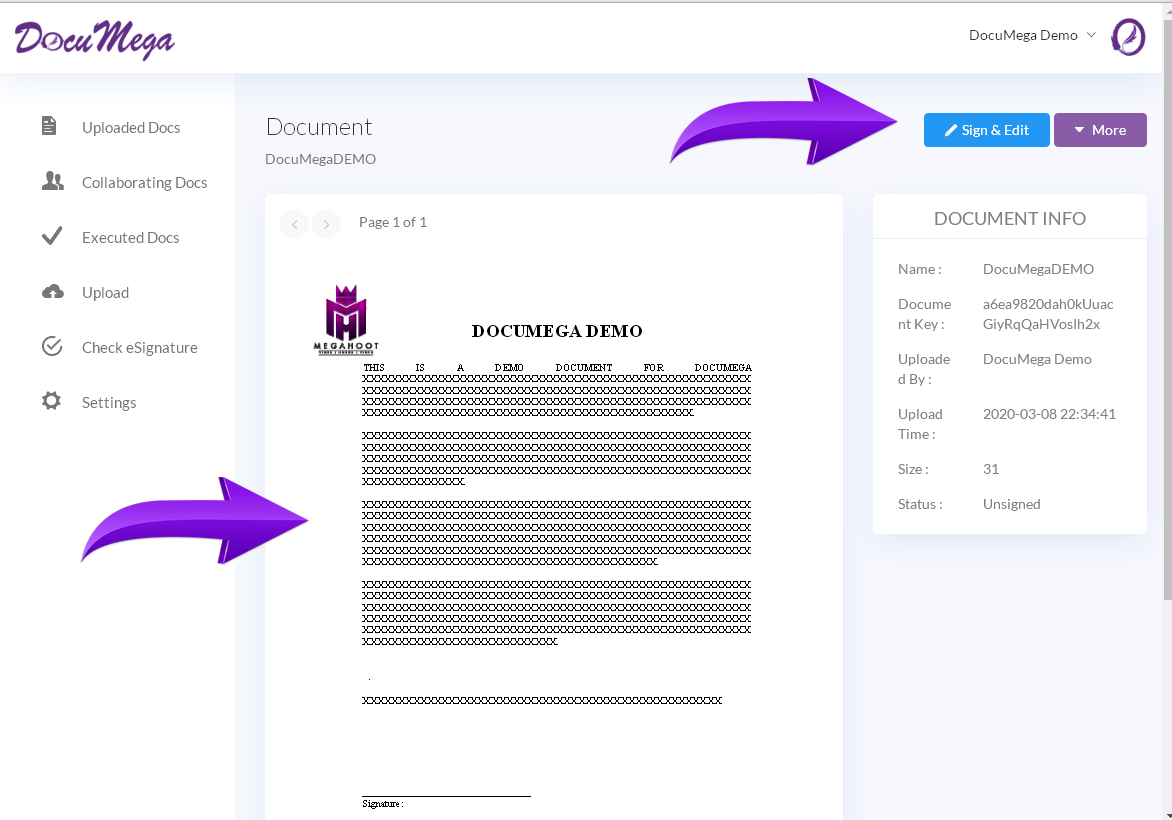Go to the Upload page

[105, 292]
